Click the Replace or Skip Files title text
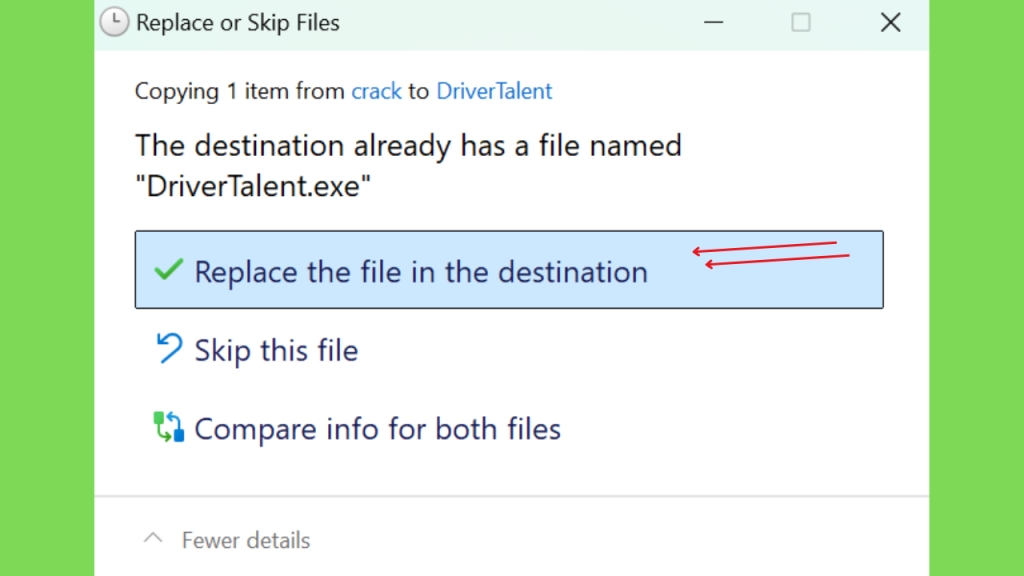Screen dimensions: 1024x576 point(238,23)
